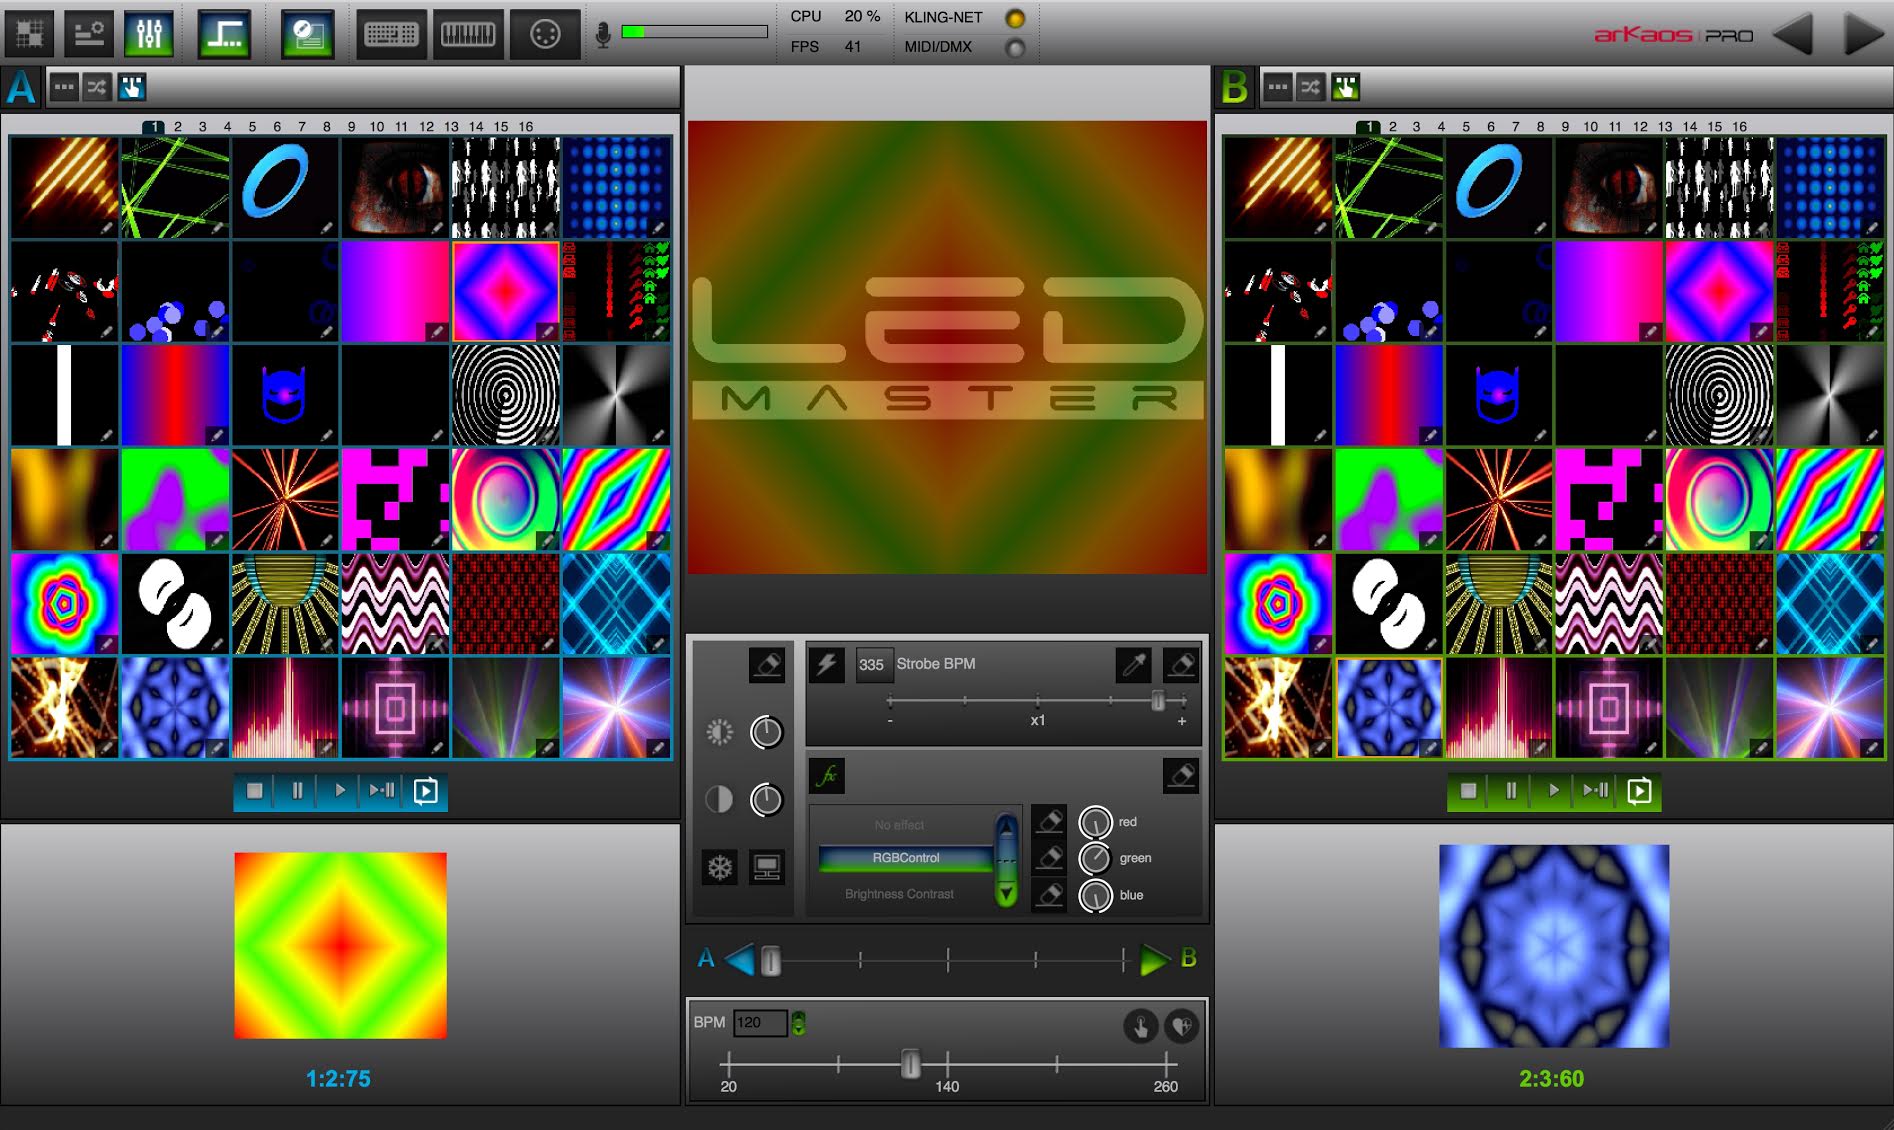The width and height of the screenshot is (1894, 1130).
Task: Click the output monitor display icon
Action: point(767,867)
